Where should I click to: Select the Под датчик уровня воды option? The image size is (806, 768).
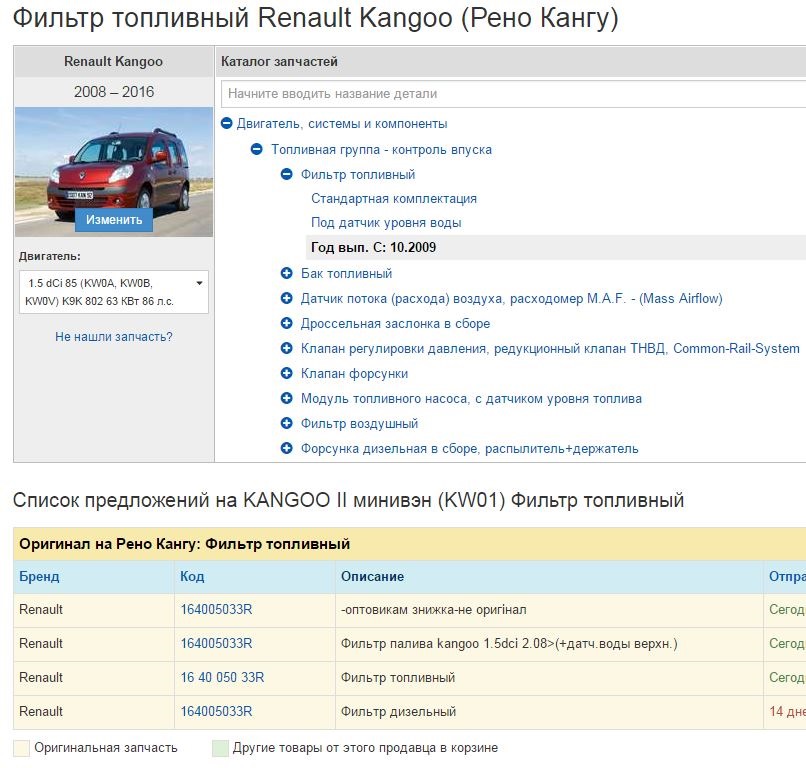coord(386,223)
